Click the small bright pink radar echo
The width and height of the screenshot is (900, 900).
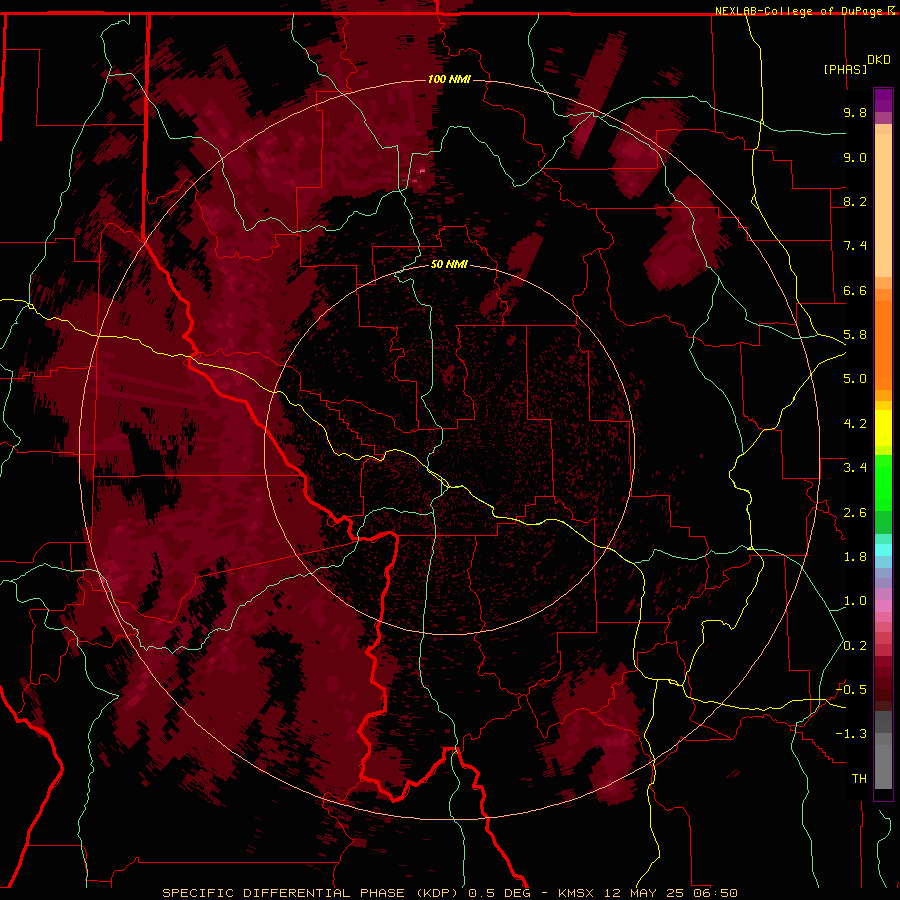(423, 170)
